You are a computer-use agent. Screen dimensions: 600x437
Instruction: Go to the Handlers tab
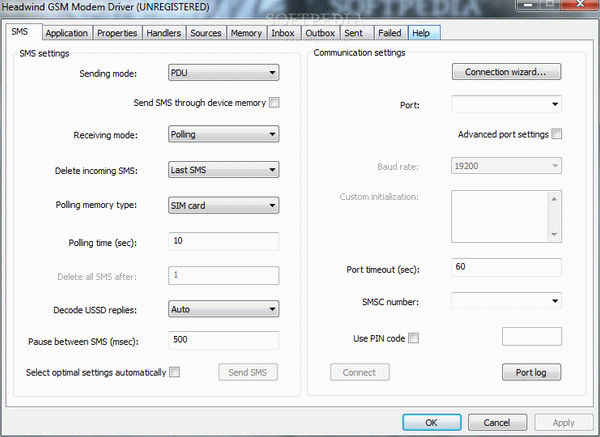coord(164,33)
